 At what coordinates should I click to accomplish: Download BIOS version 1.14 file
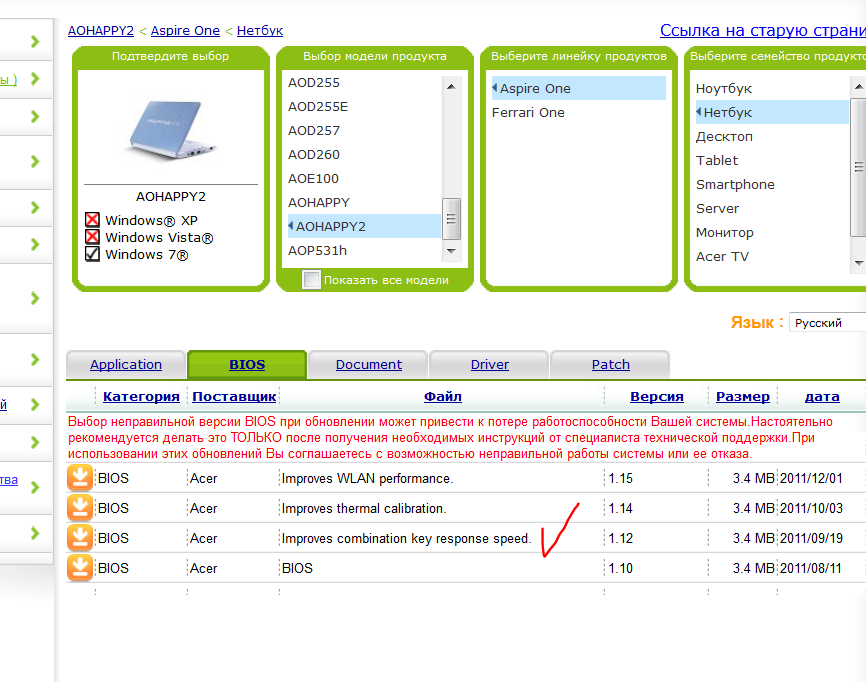click(80, 508)
